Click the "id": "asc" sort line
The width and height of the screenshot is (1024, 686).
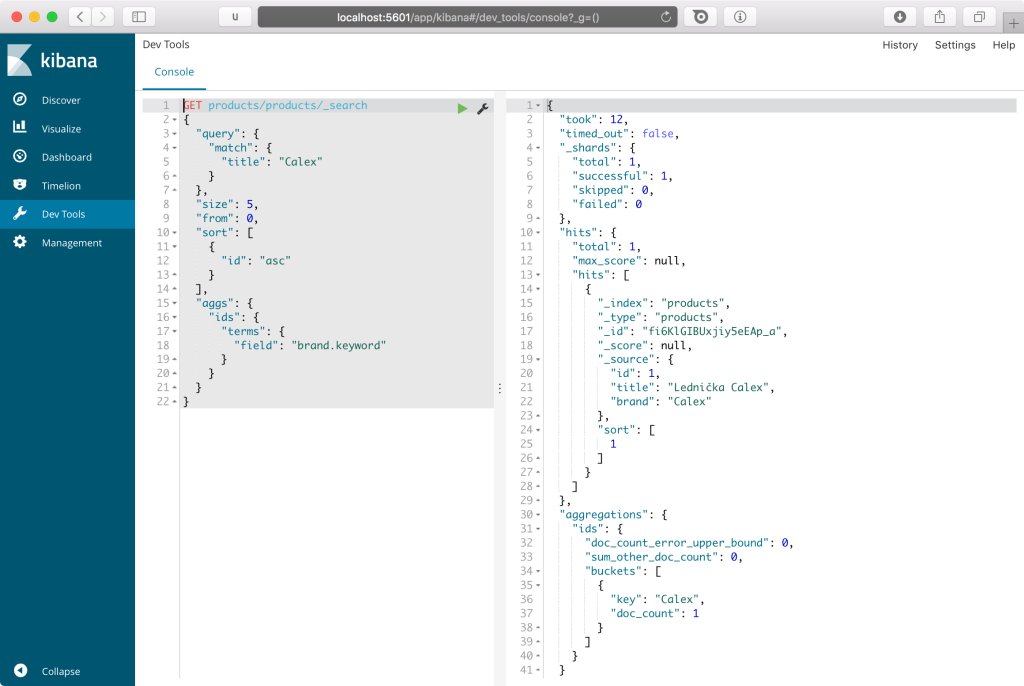pos(256,261)
